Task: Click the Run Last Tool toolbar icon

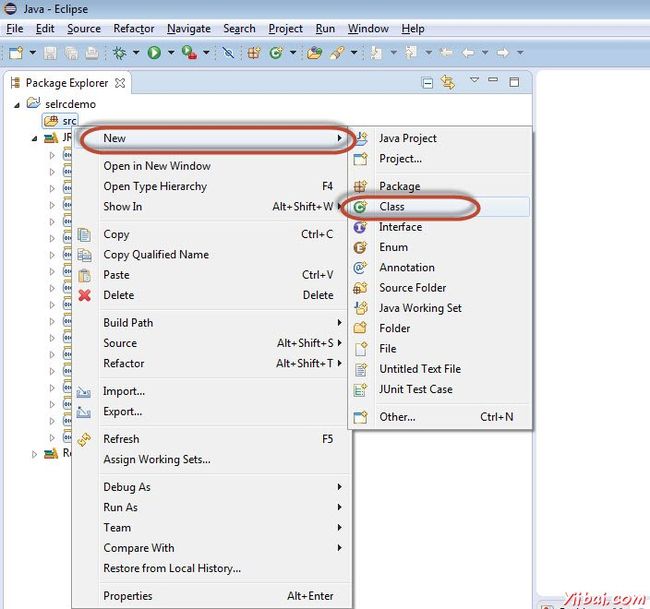Action: [189, 53]
